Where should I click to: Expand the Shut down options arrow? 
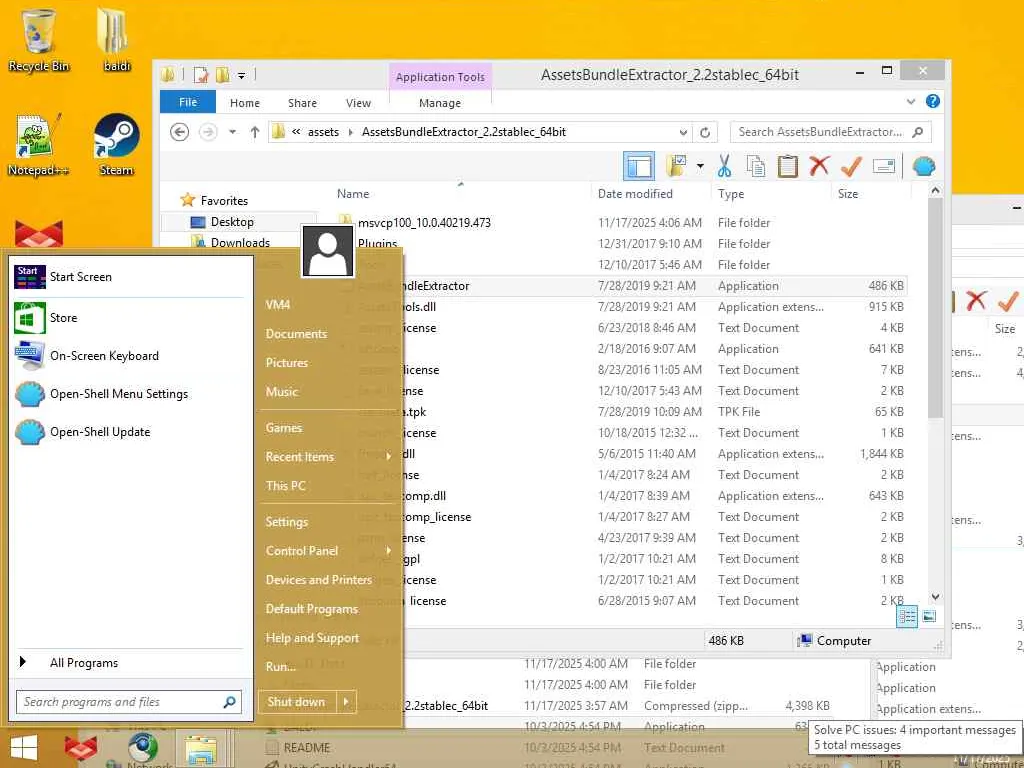tap(346, 702)
